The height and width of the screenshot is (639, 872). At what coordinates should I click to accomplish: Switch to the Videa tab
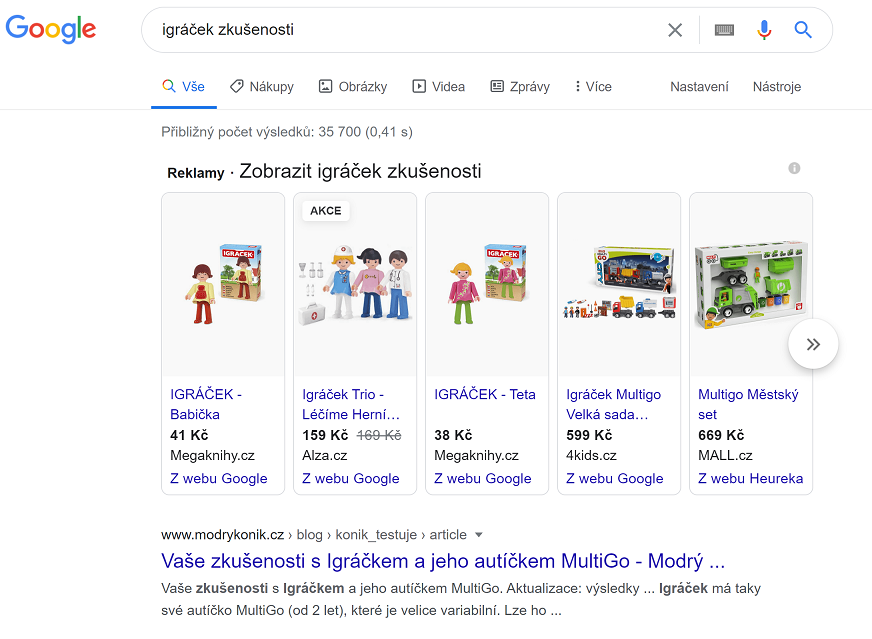[438, 87]
